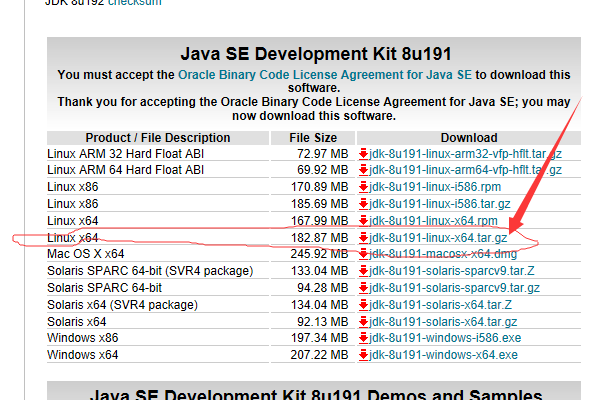Download jdk-8u191-linux-arm32-vfp-hflt.tar.gz
Screen dimensions: 601x400
pyautogui.click(x=465, y=154)
